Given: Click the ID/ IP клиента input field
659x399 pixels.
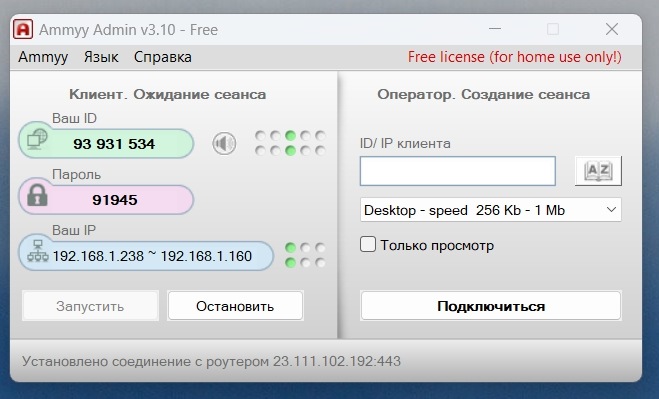Looking at the screenshot, I should click(458, 171).
